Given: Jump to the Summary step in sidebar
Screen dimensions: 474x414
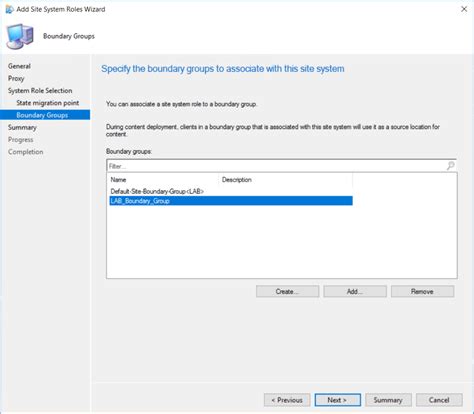Looking at the screenshot, I should tap(22, 127).
